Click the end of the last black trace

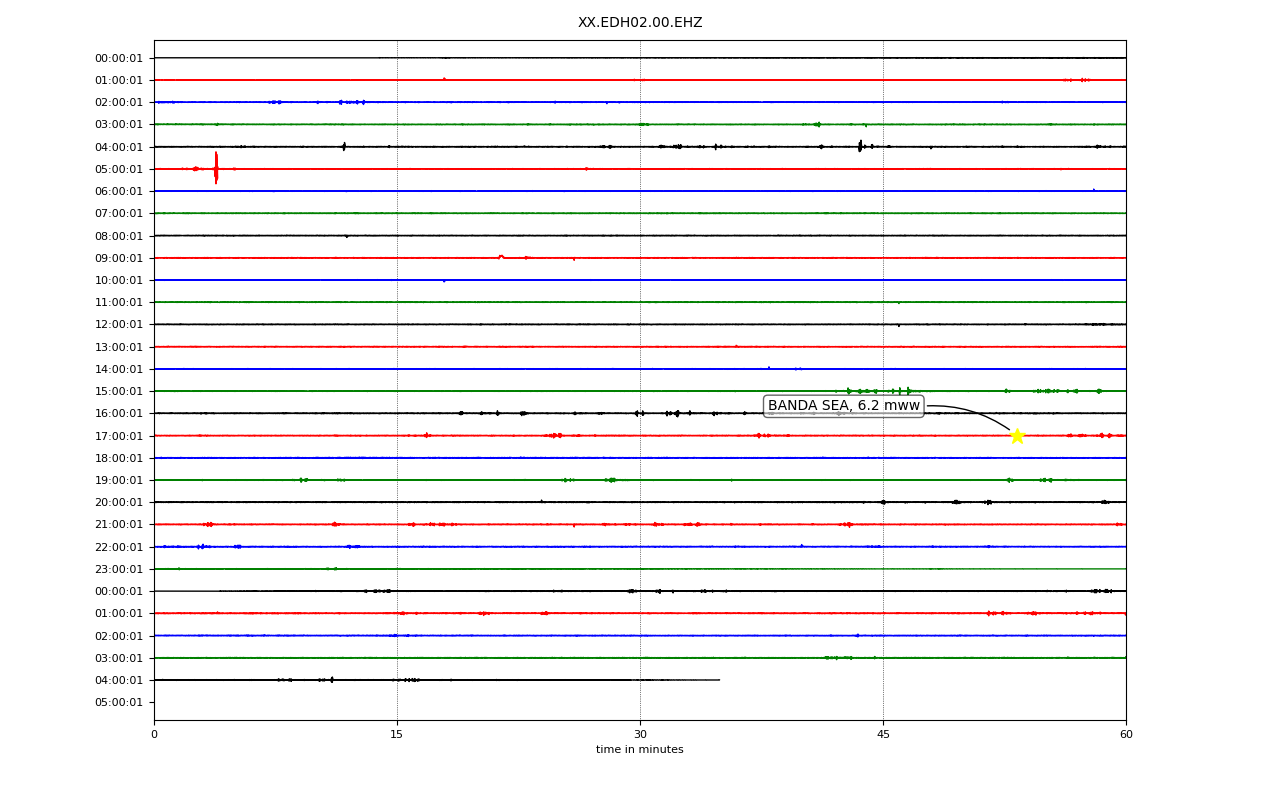(719, 680)
